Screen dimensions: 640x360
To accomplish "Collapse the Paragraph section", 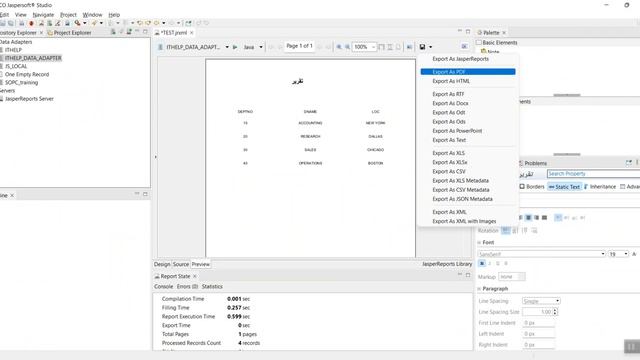I will coord(480,289).
